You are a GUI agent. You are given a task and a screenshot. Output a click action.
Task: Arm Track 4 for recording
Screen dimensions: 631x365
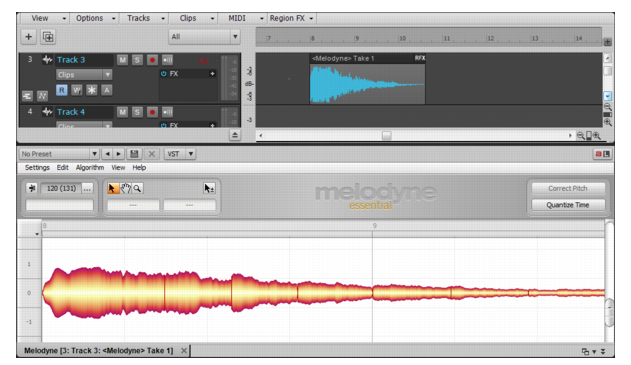tap(152, 112)
